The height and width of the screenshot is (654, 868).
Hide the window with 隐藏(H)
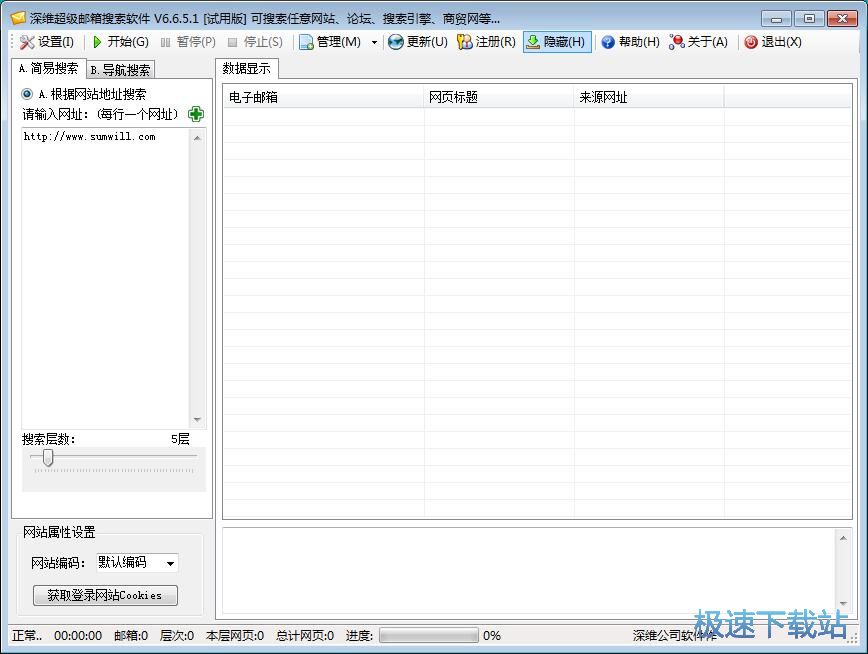(x=557, y=42)
